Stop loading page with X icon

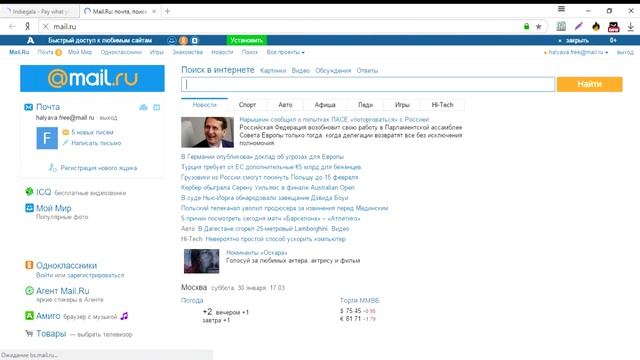point(45,27)
